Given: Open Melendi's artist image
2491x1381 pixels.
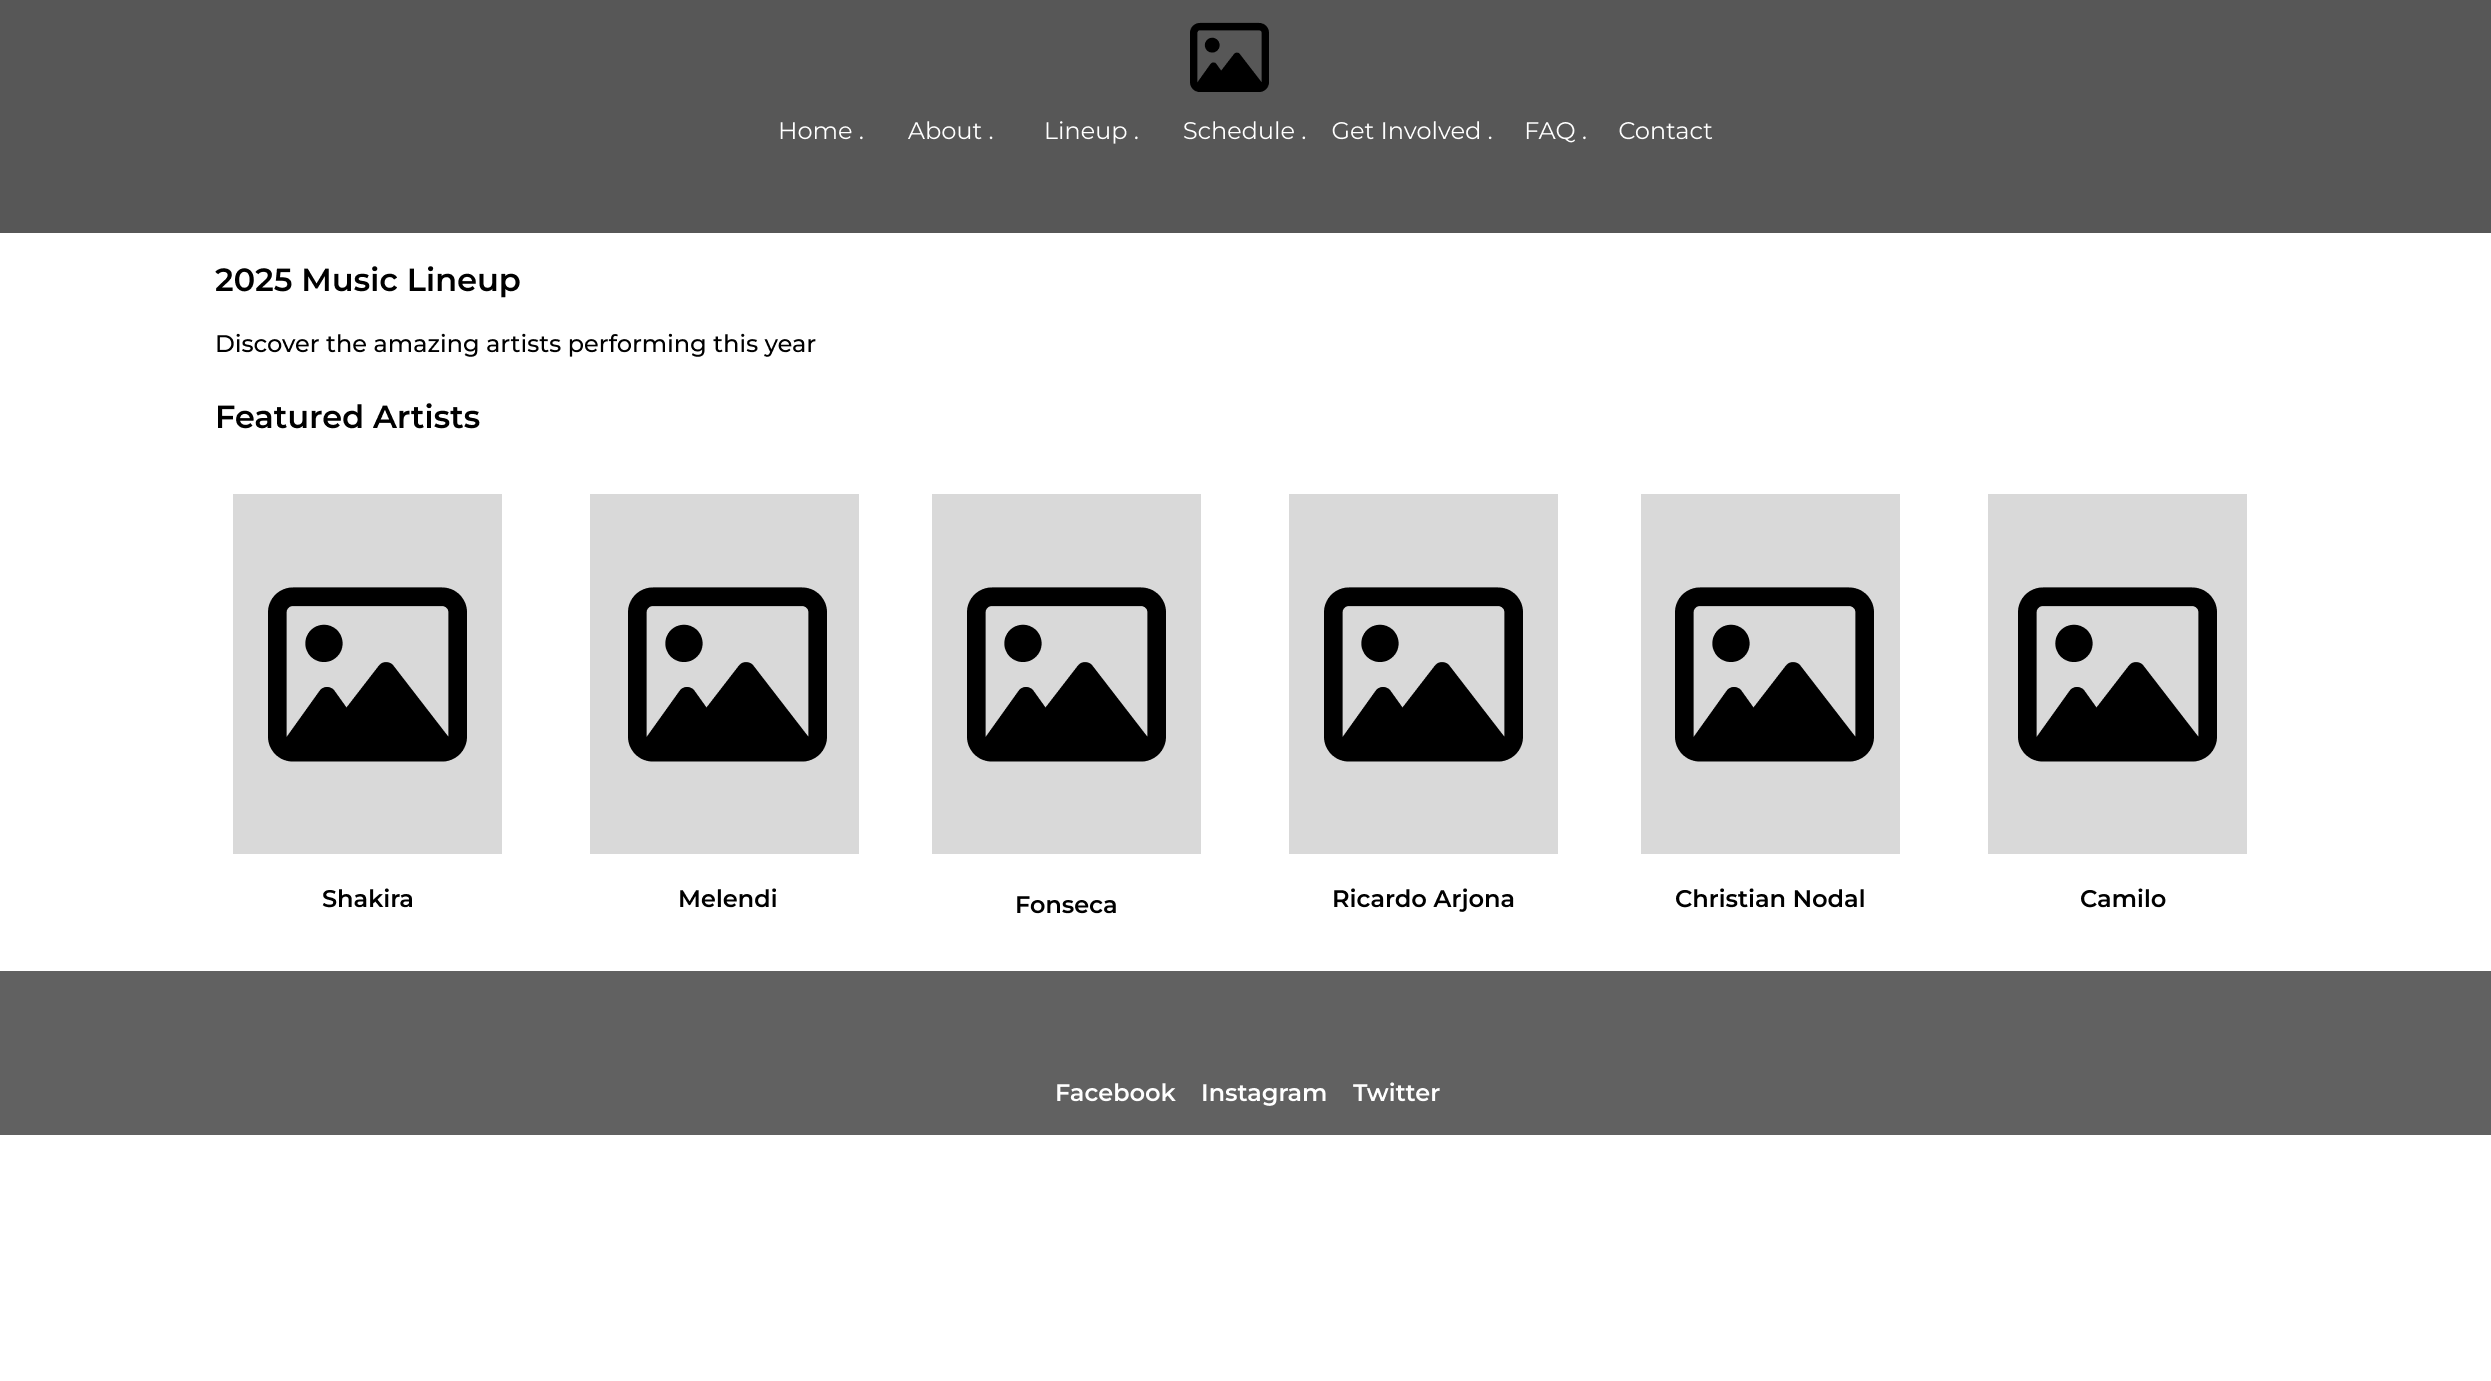Looking at the screenshot, I should 724,674.
